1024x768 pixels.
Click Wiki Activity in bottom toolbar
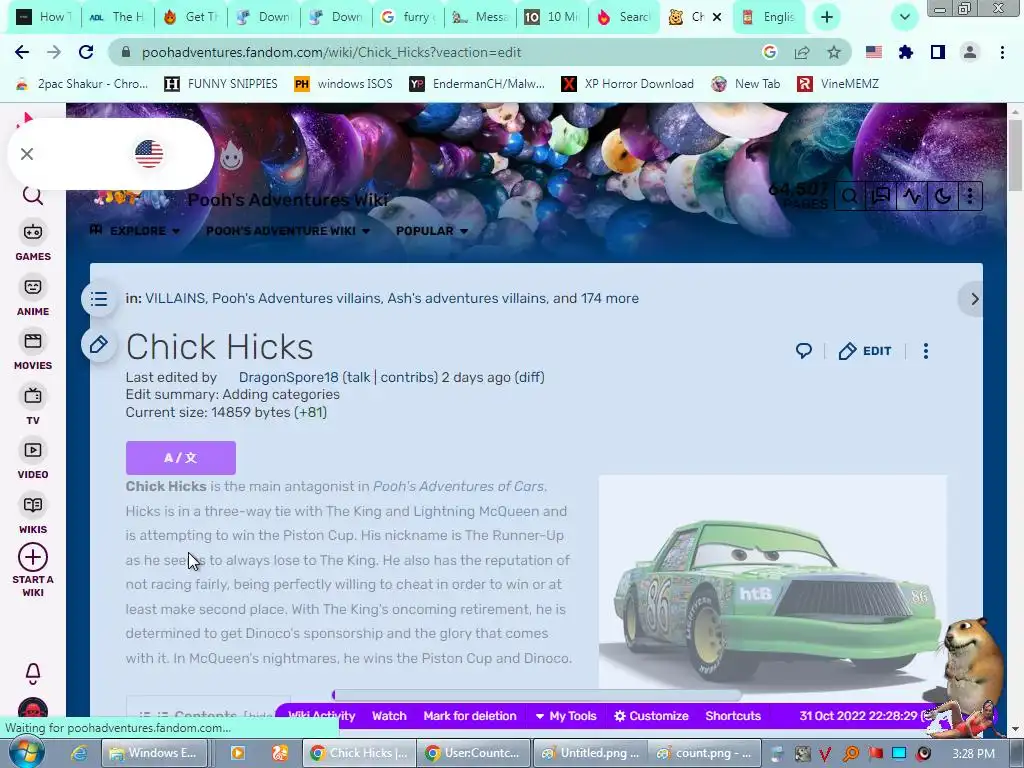(x=321, y=716)
